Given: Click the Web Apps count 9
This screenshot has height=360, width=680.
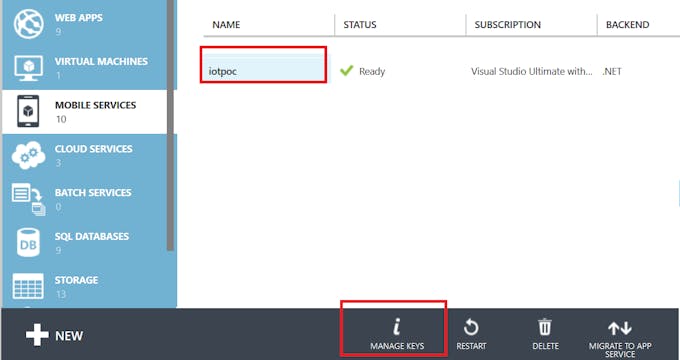Looking at the screenshot, I should point(58,32).
